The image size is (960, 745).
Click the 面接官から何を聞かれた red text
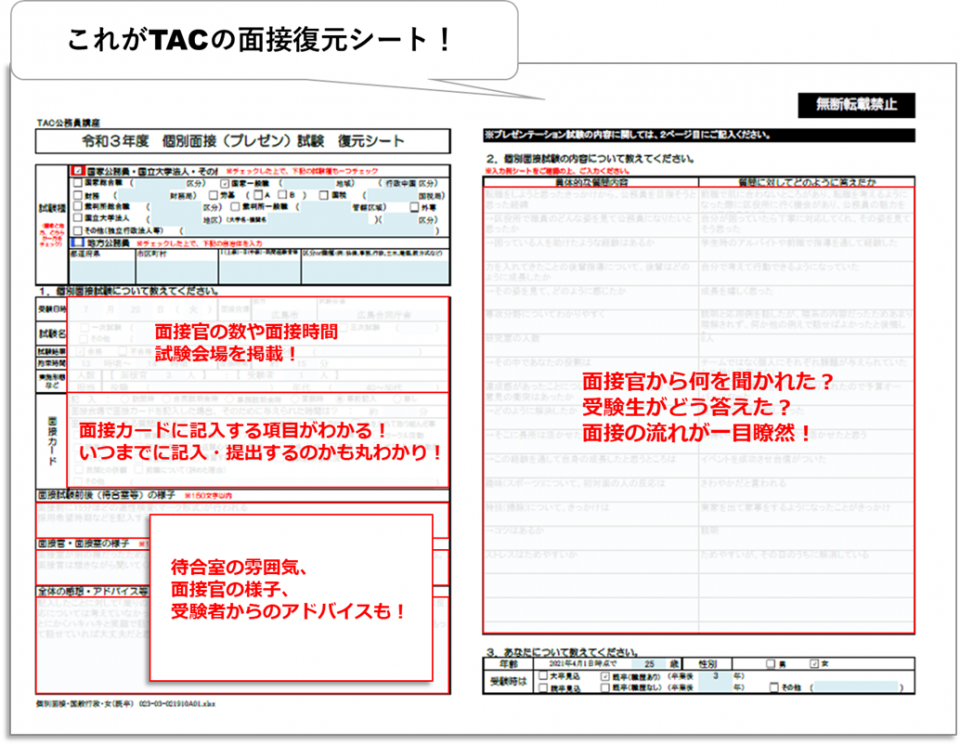click(708, 381)
